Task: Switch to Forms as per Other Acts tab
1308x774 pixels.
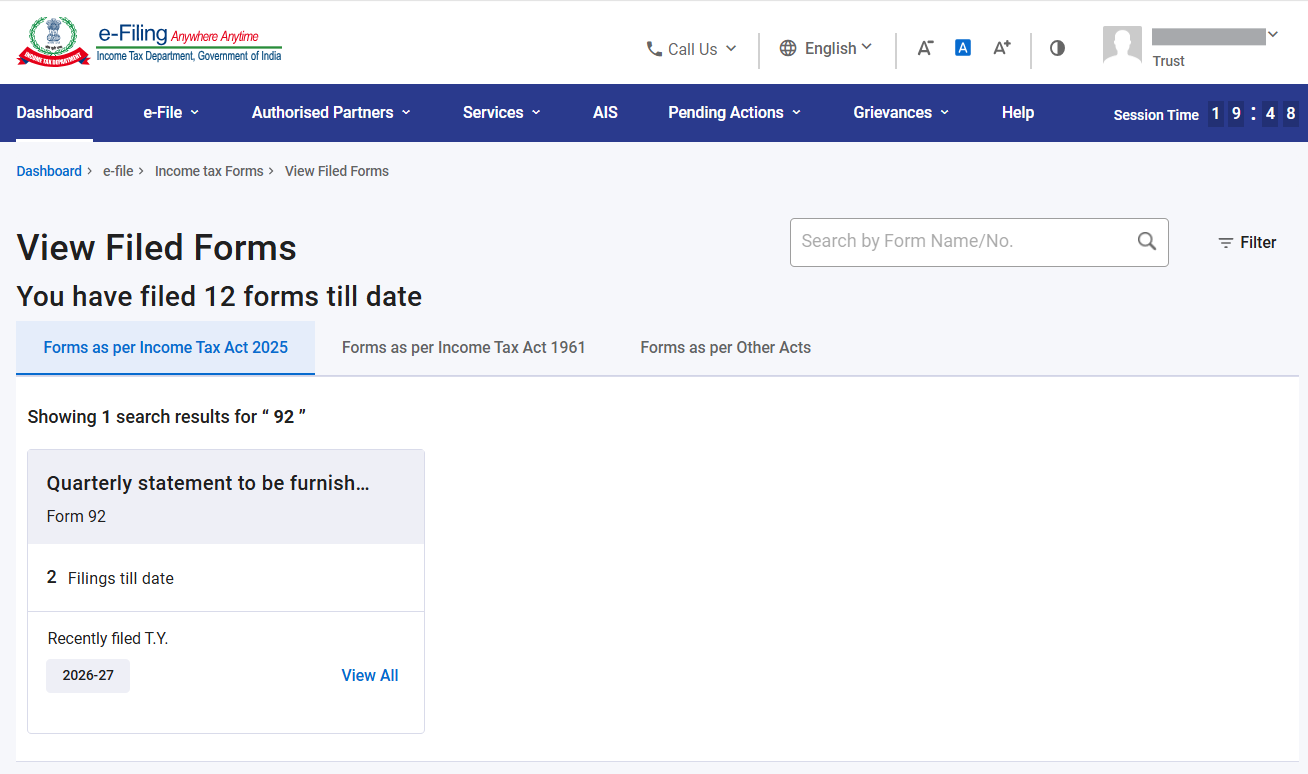Action: [726, 348]
